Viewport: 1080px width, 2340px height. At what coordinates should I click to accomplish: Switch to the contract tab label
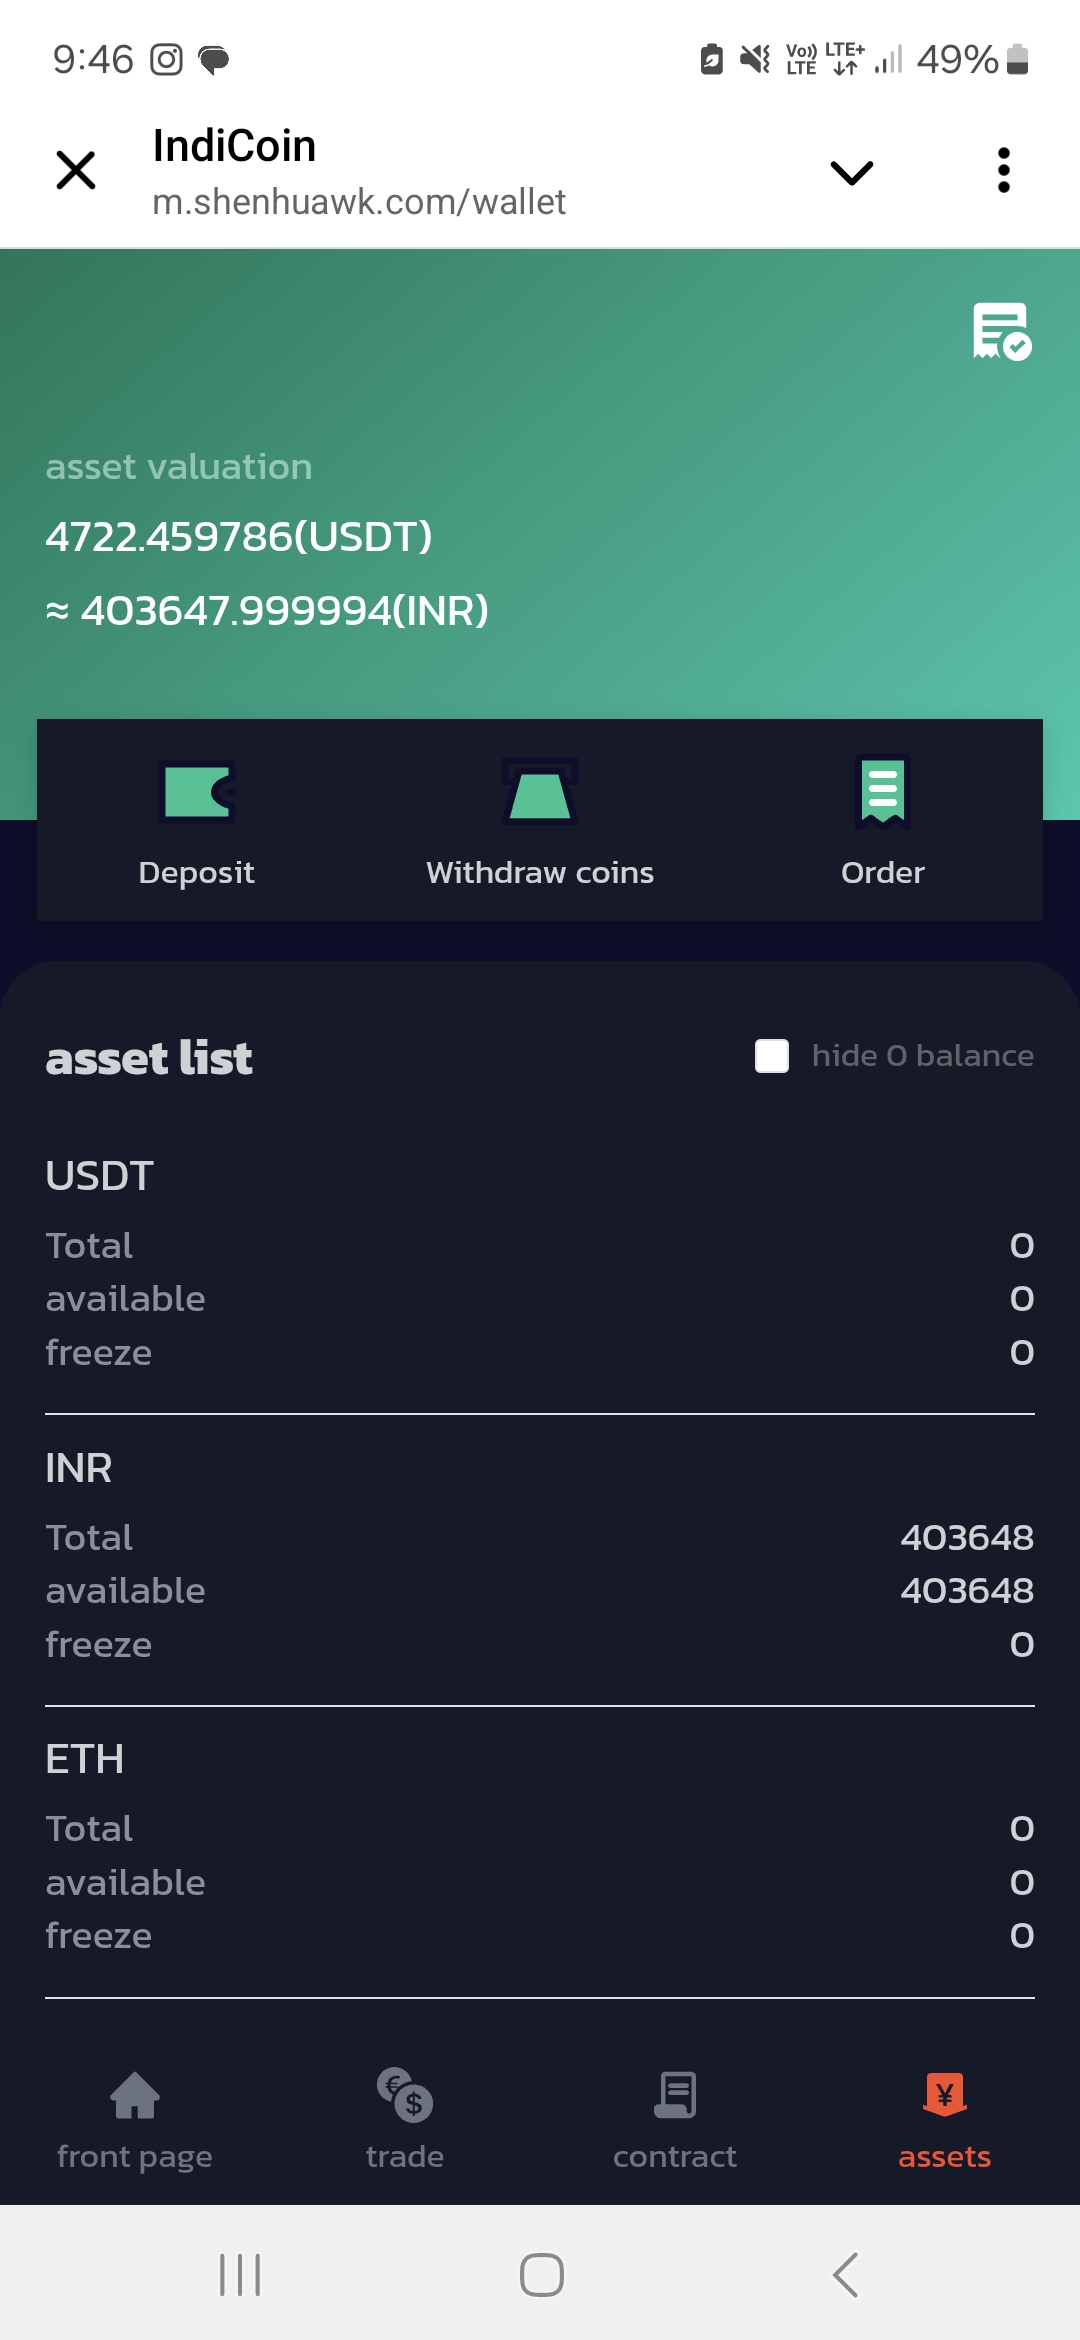(675, 2157)
